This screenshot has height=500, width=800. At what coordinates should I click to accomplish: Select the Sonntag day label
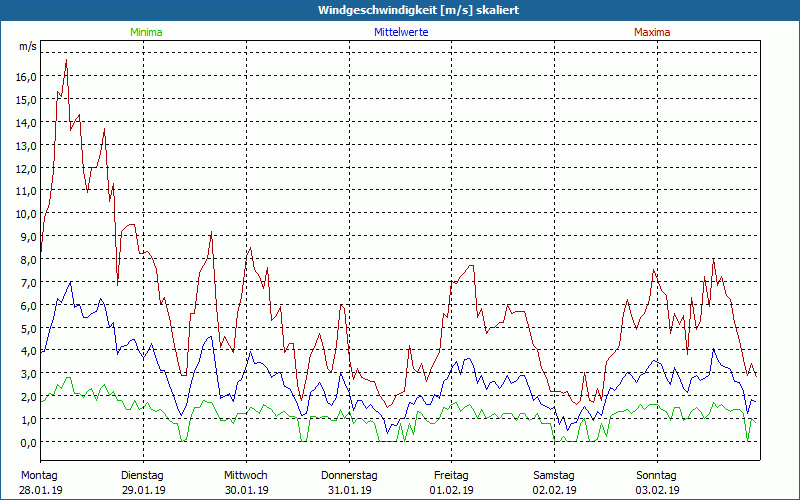pos(657,475)
